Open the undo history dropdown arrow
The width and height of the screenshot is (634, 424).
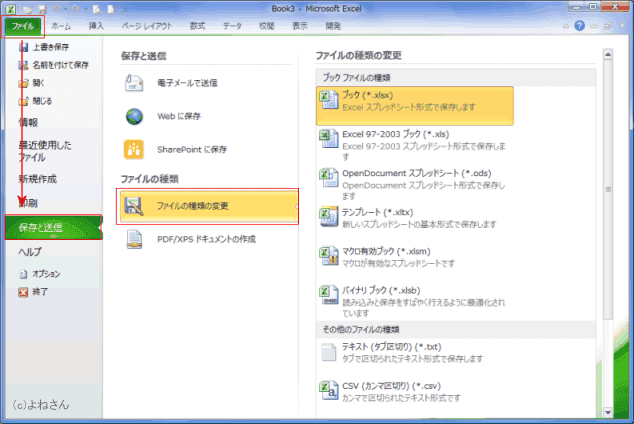coord(65,9)
